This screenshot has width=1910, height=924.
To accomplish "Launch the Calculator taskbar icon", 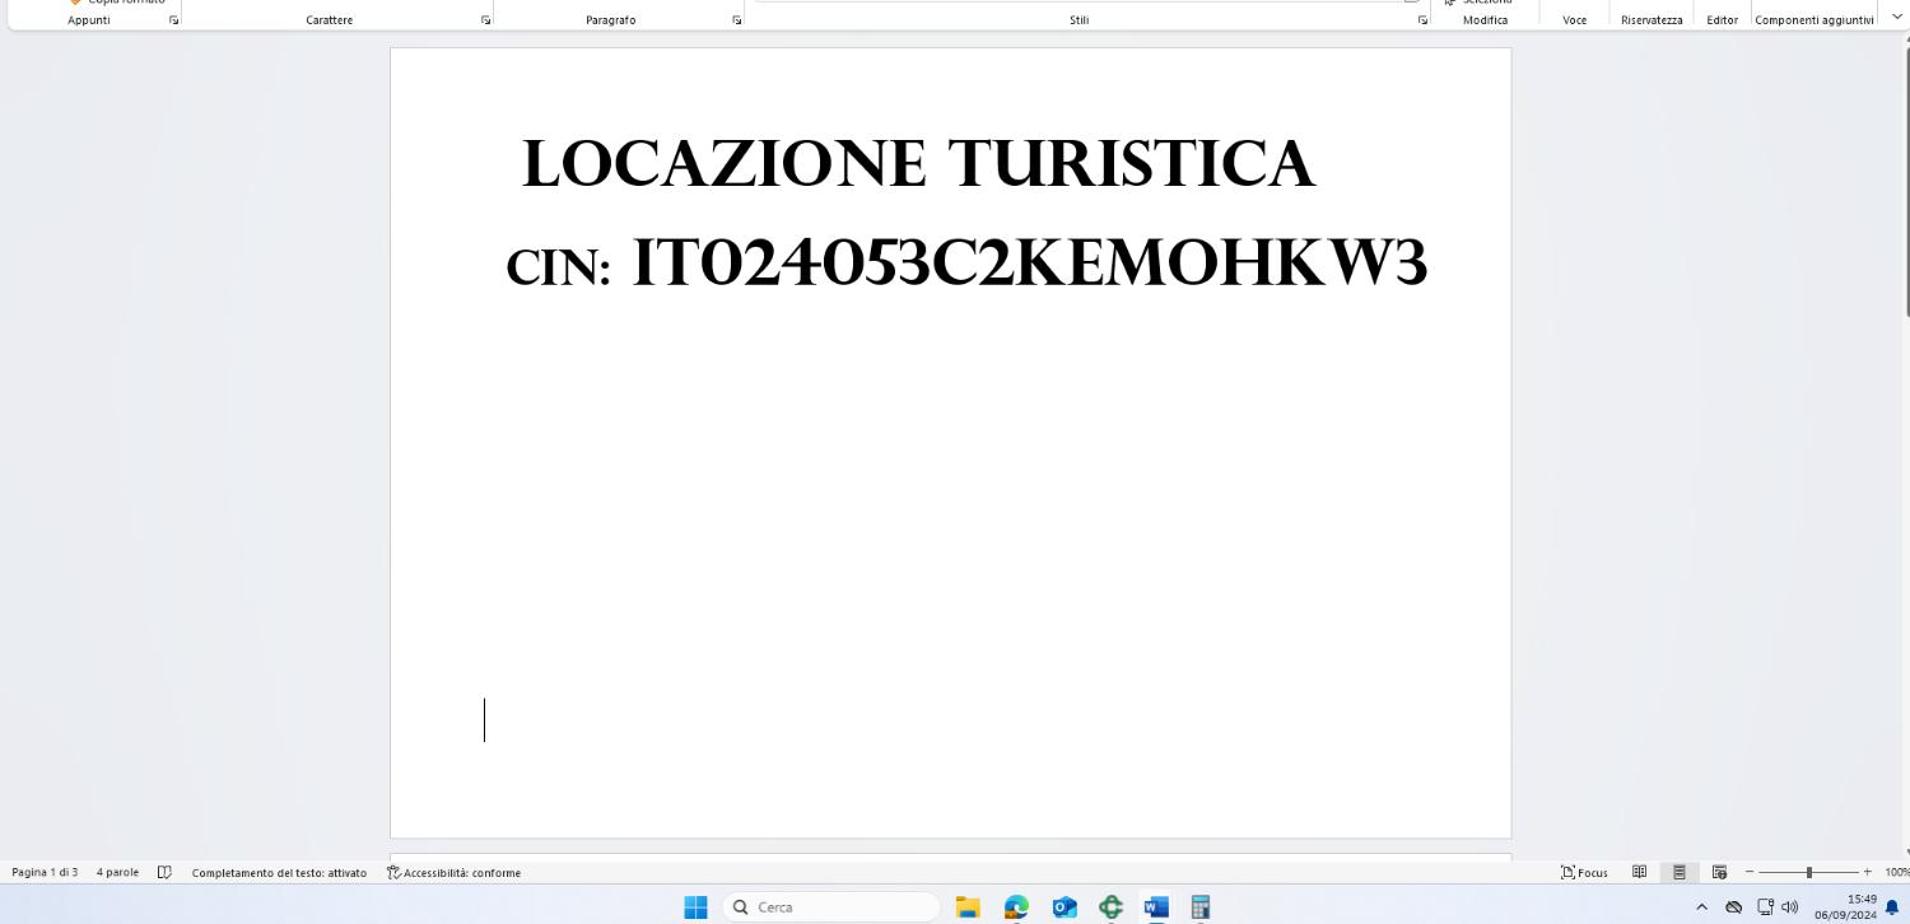I will coord(1200,907).
